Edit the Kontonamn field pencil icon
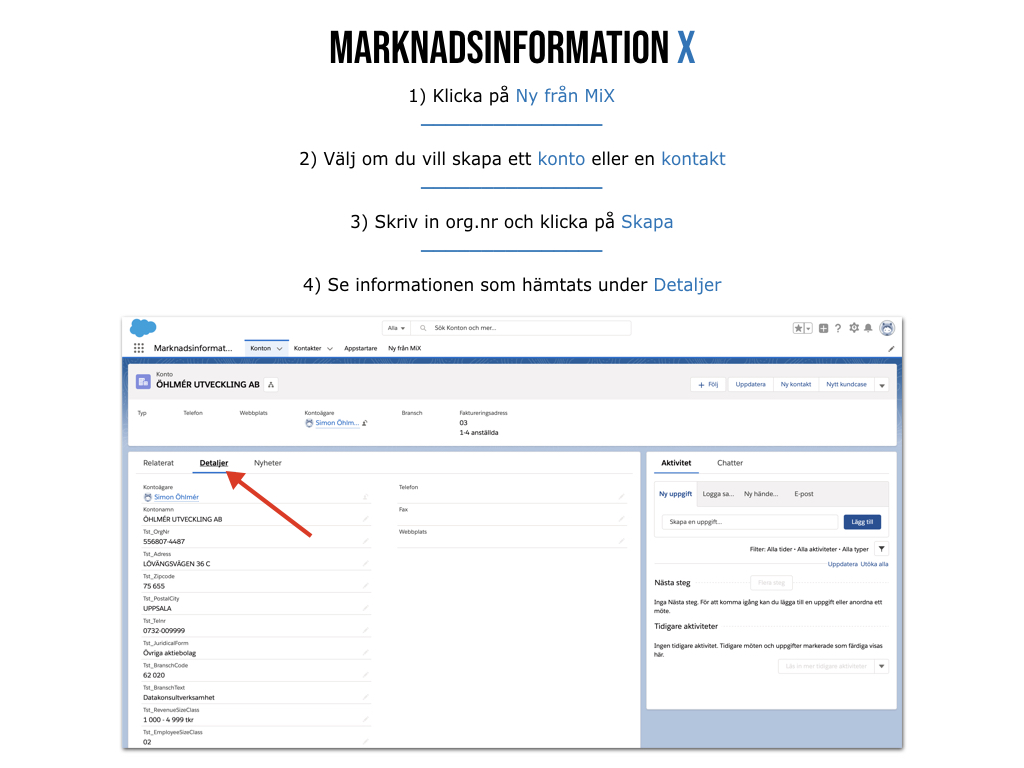The image size is (1024, 768). [x=365, y=519]
